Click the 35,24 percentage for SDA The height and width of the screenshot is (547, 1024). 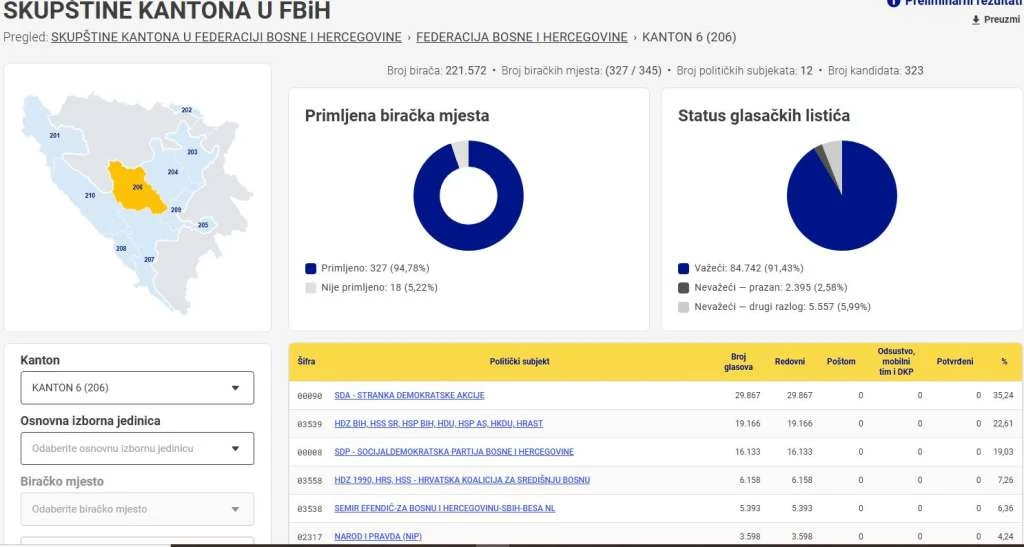tap(1004, 396)
